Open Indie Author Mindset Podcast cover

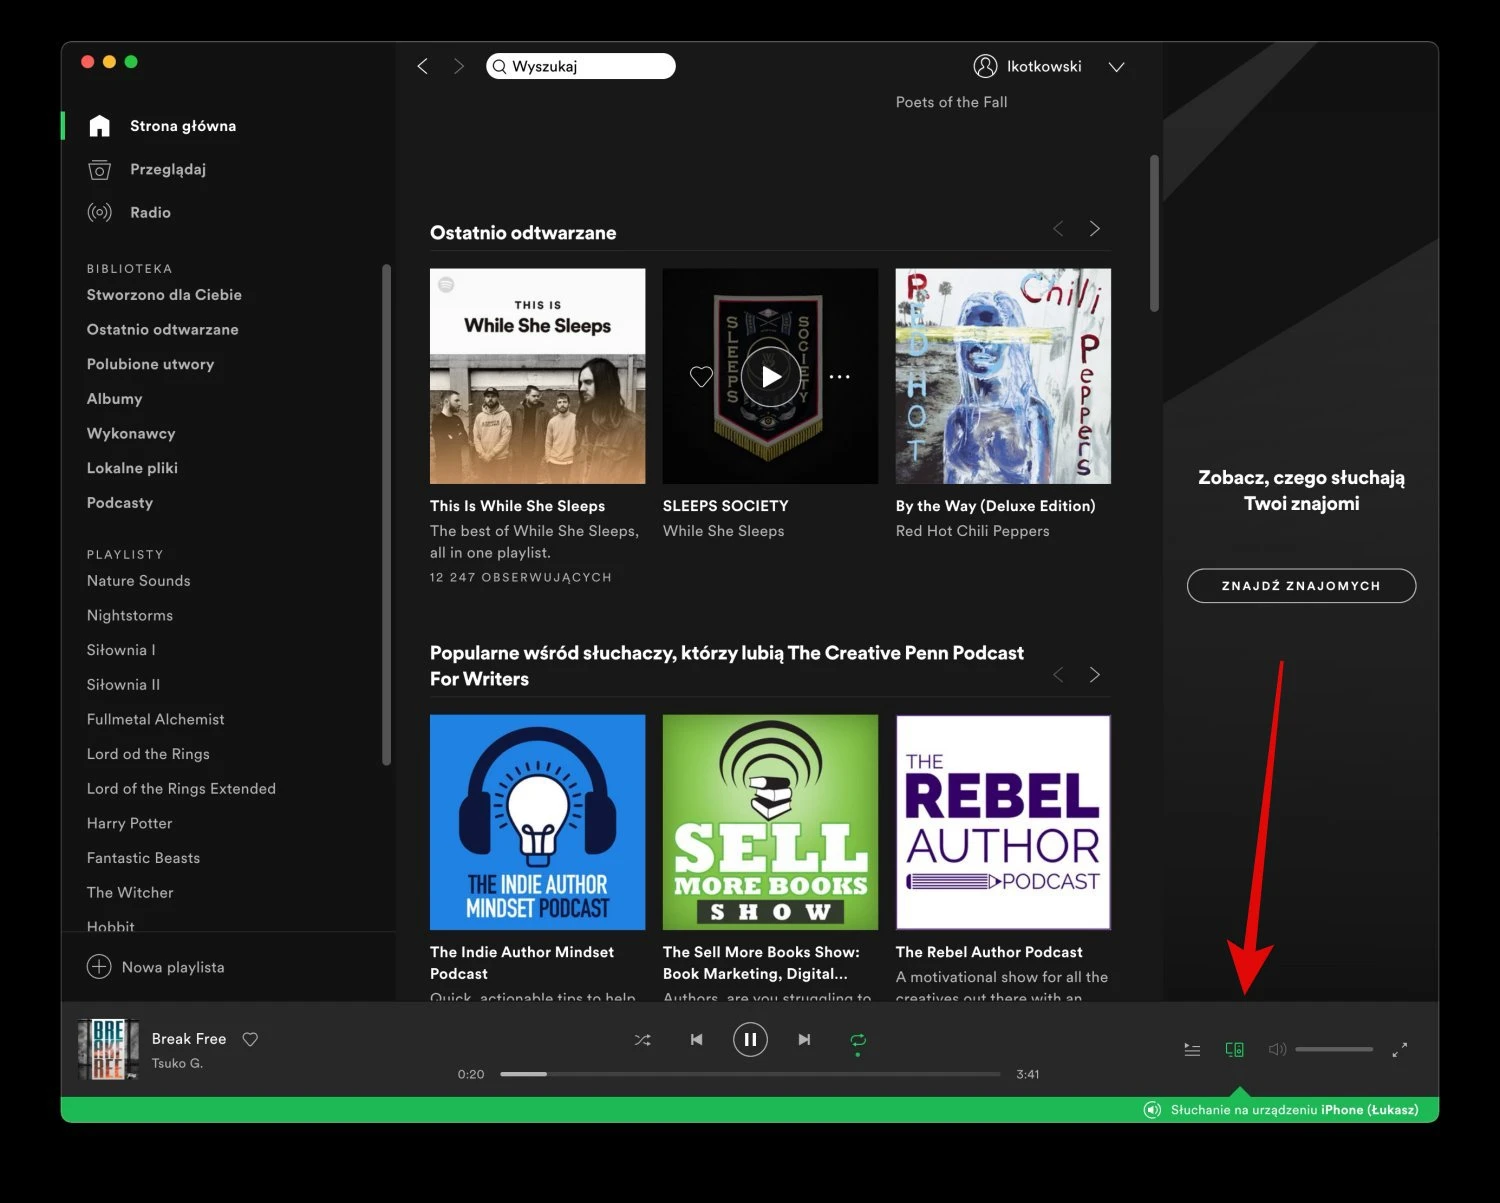click(537, 822)
